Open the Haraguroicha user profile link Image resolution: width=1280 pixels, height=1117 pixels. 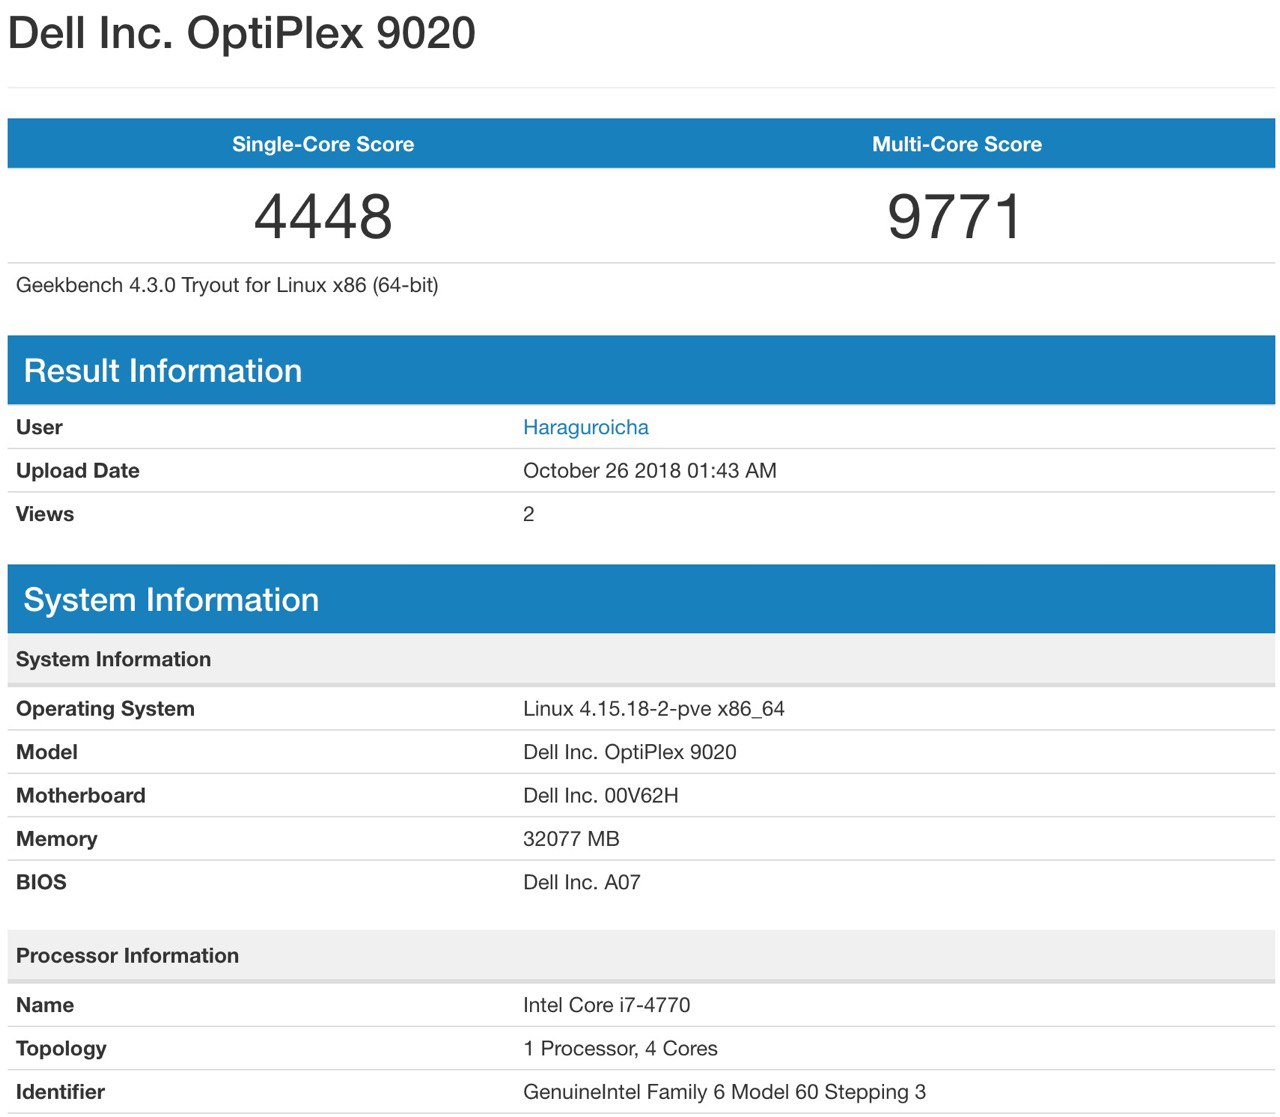(x=585, y=427)
